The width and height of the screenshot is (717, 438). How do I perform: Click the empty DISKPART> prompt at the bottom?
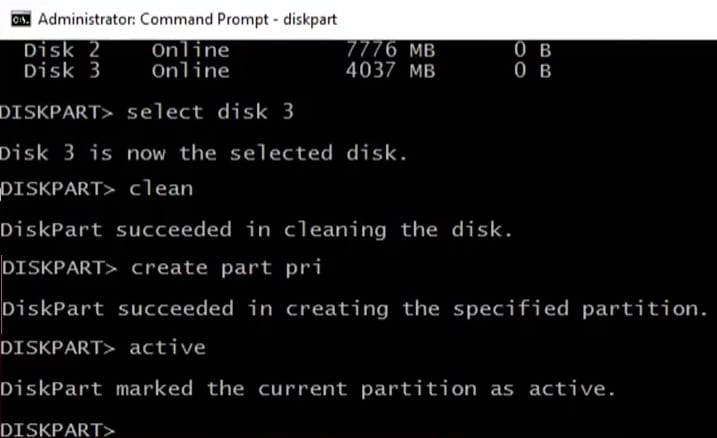pos(59,428)
